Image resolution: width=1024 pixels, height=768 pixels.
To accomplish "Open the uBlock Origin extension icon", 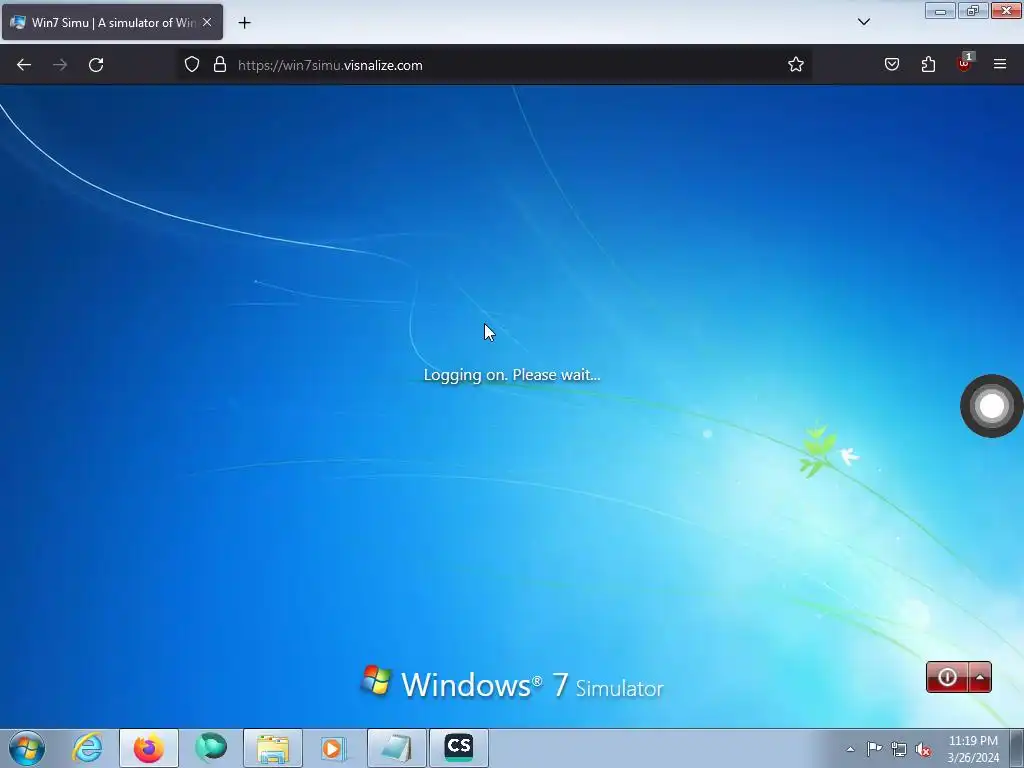I will coord(964,63).
